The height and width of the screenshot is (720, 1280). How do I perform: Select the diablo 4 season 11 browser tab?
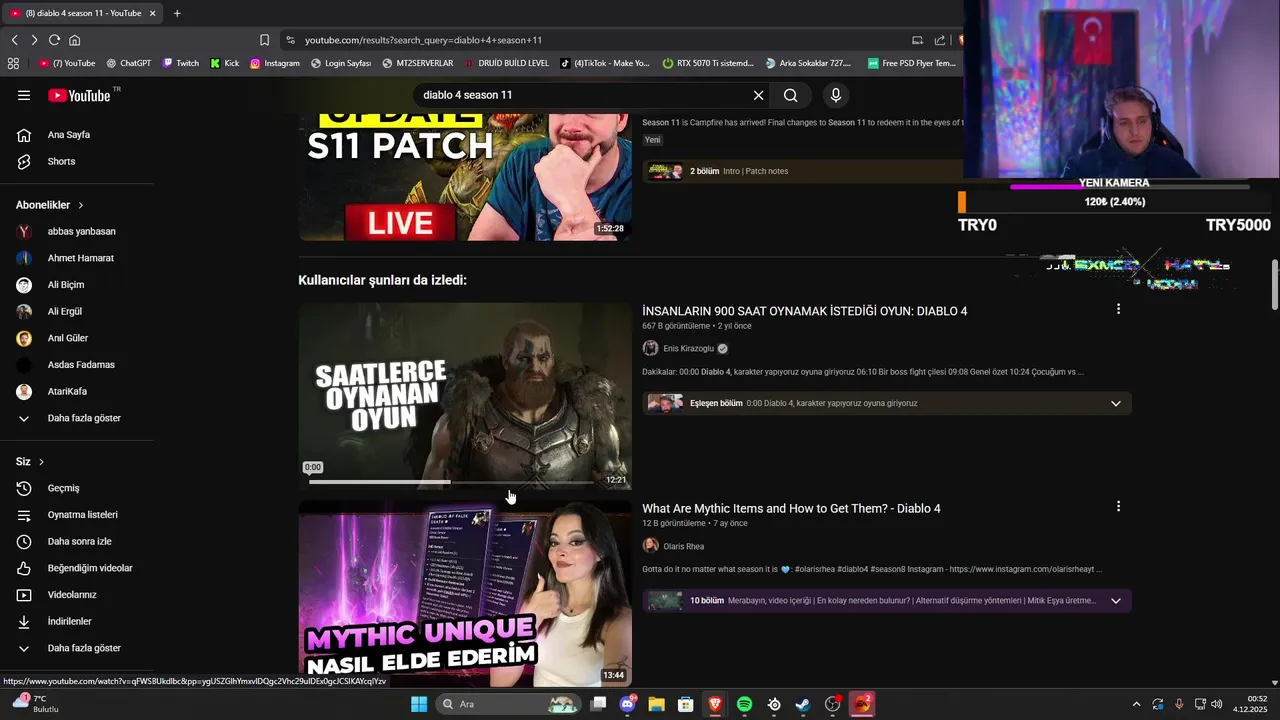[83, 13]
